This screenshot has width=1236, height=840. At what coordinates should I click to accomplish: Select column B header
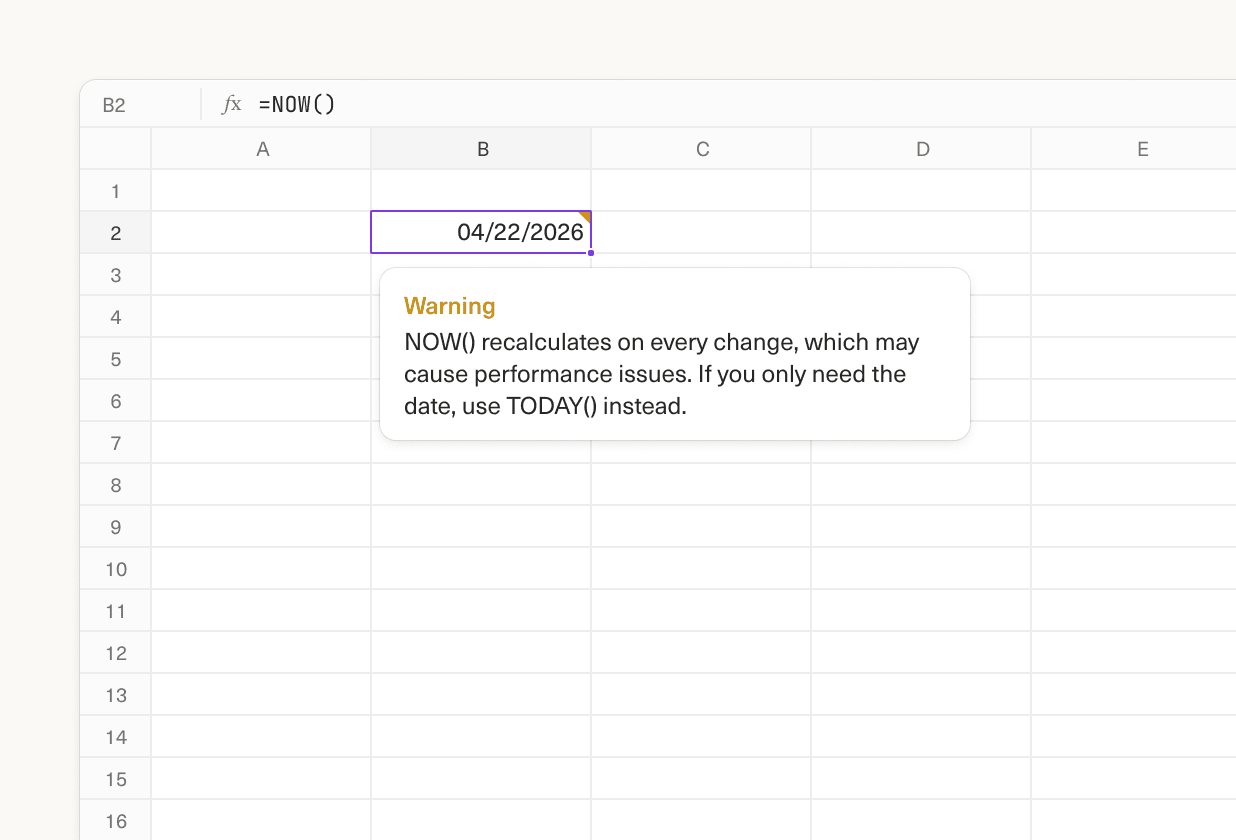[482, 149]
